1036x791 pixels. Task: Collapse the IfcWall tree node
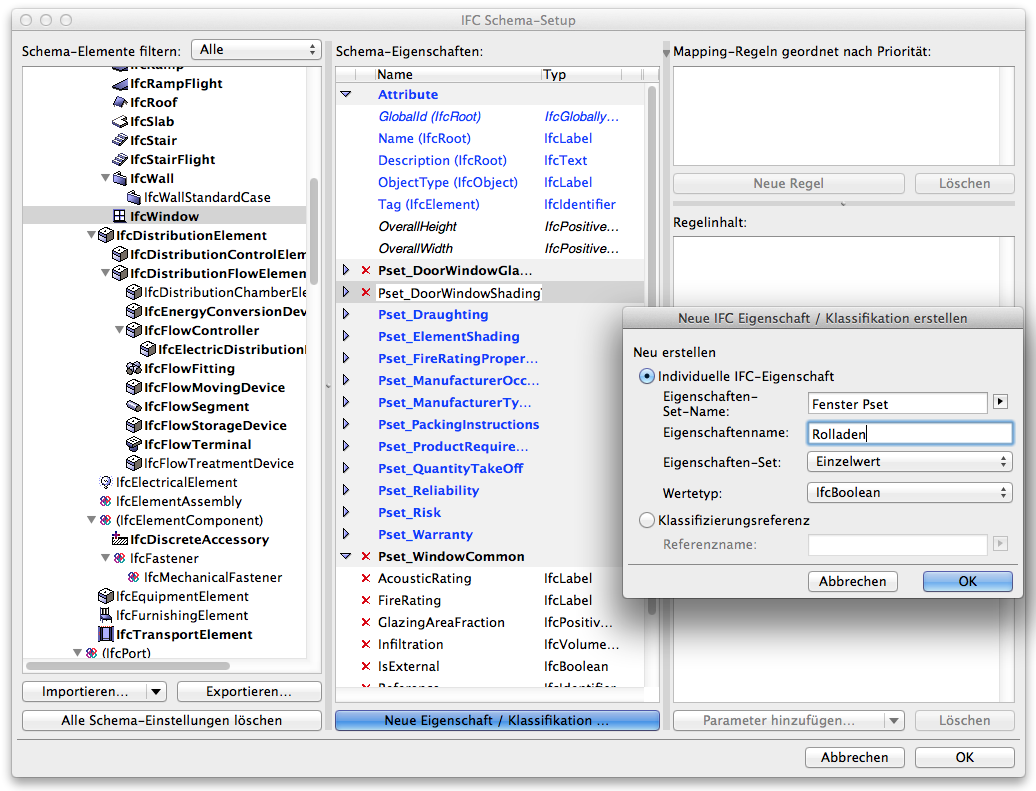point(105,178)
